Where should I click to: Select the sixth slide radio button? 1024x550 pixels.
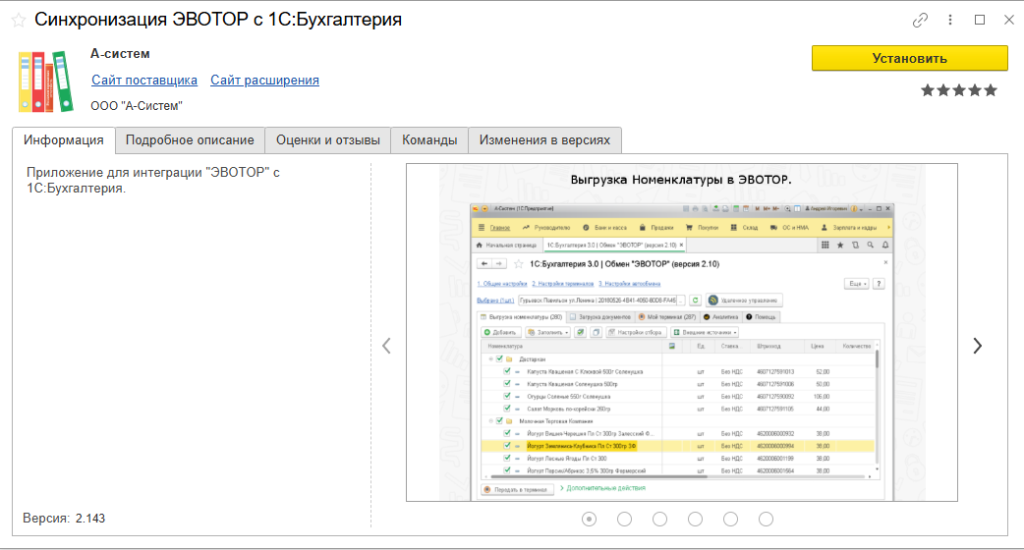(765, 519)
